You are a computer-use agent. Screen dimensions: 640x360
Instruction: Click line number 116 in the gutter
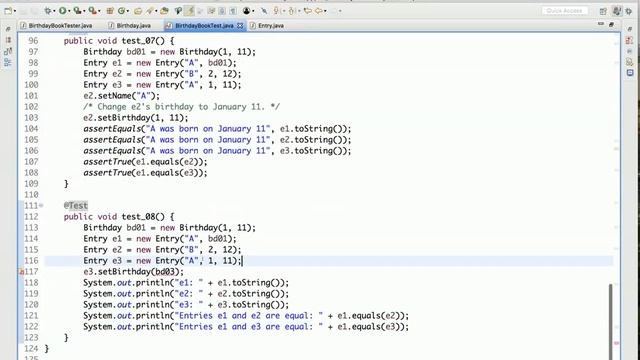(x=31, y=260)
